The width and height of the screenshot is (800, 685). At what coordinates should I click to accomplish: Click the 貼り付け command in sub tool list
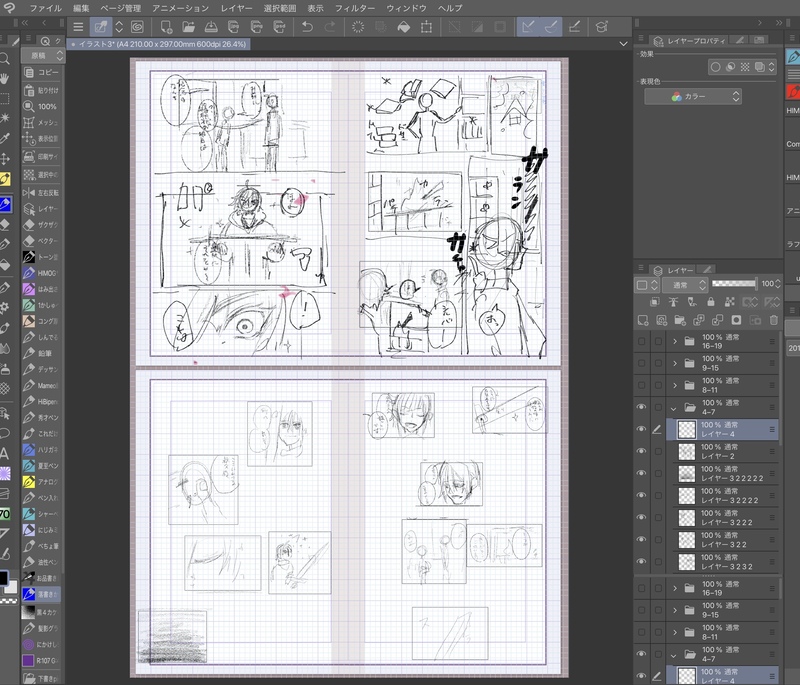[x=42, y=90]
